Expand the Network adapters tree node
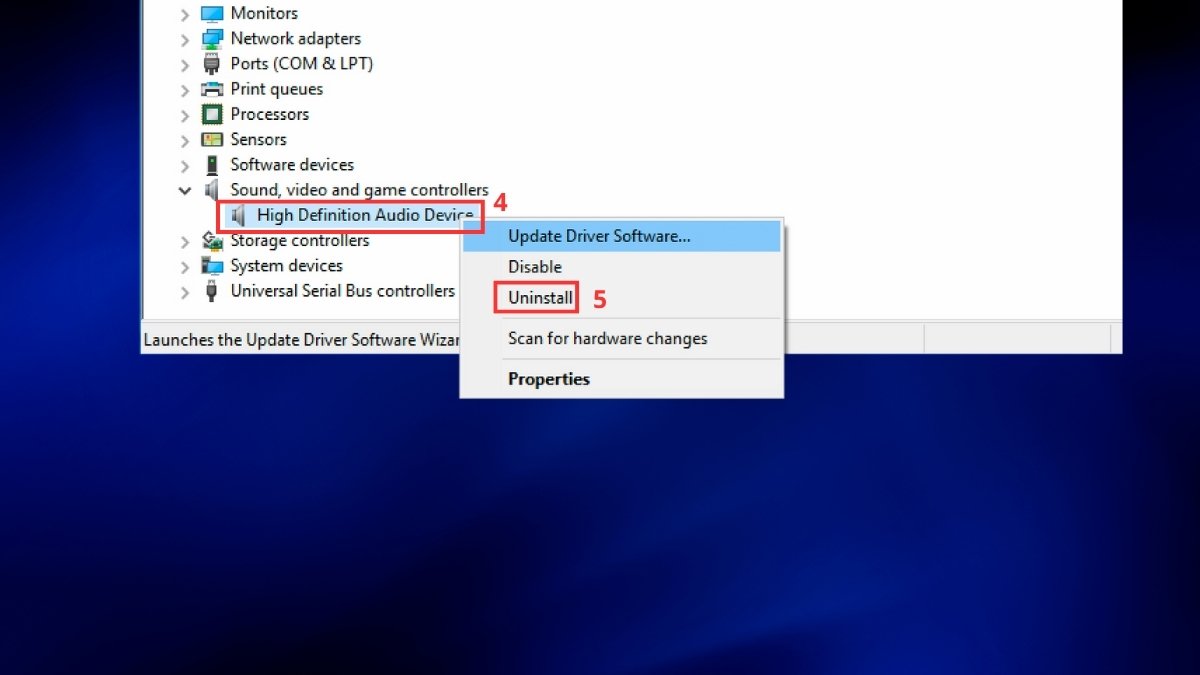 [185, 38]
